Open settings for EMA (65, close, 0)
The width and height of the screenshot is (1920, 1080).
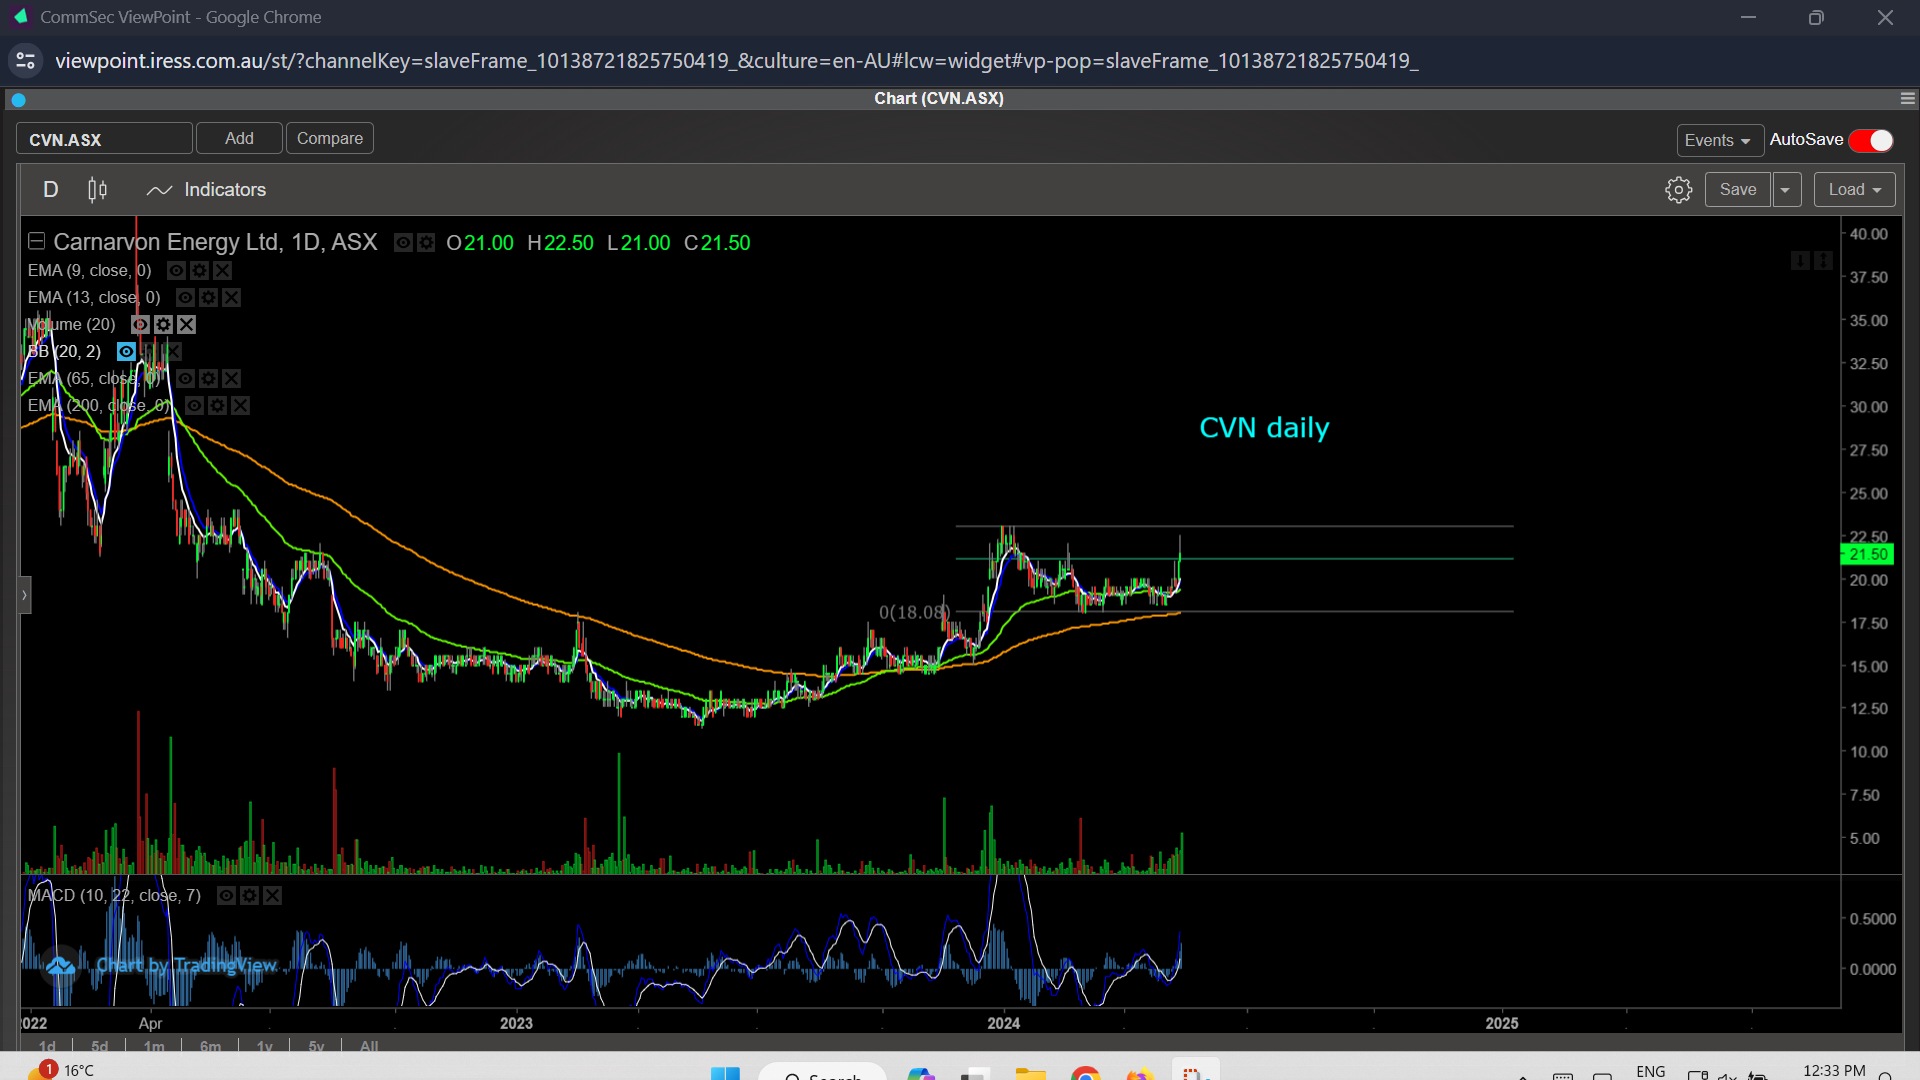pos(208,378)
